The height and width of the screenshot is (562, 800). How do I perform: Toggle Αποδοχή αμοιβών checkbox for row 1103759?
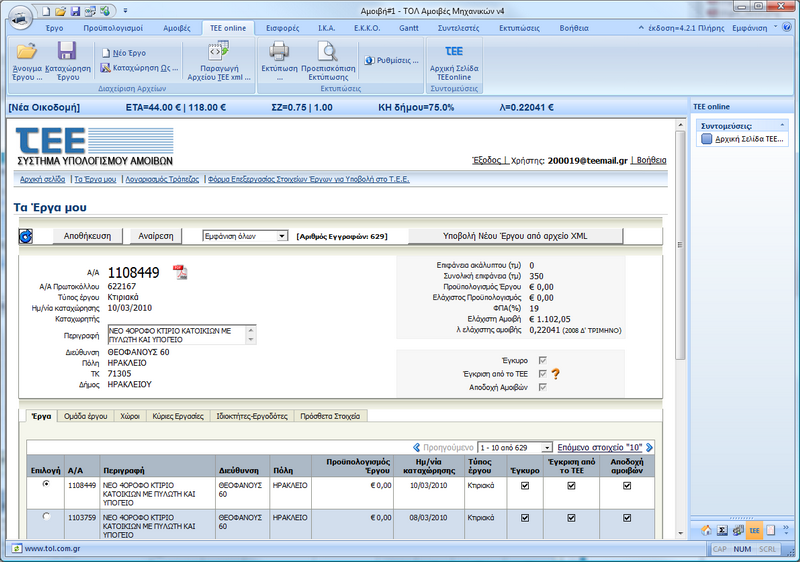[x=627, y=518]
